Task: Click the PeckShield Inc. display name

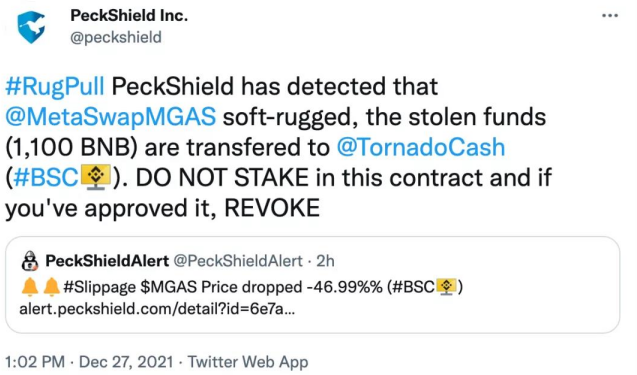Action: (x=129, y=16)
